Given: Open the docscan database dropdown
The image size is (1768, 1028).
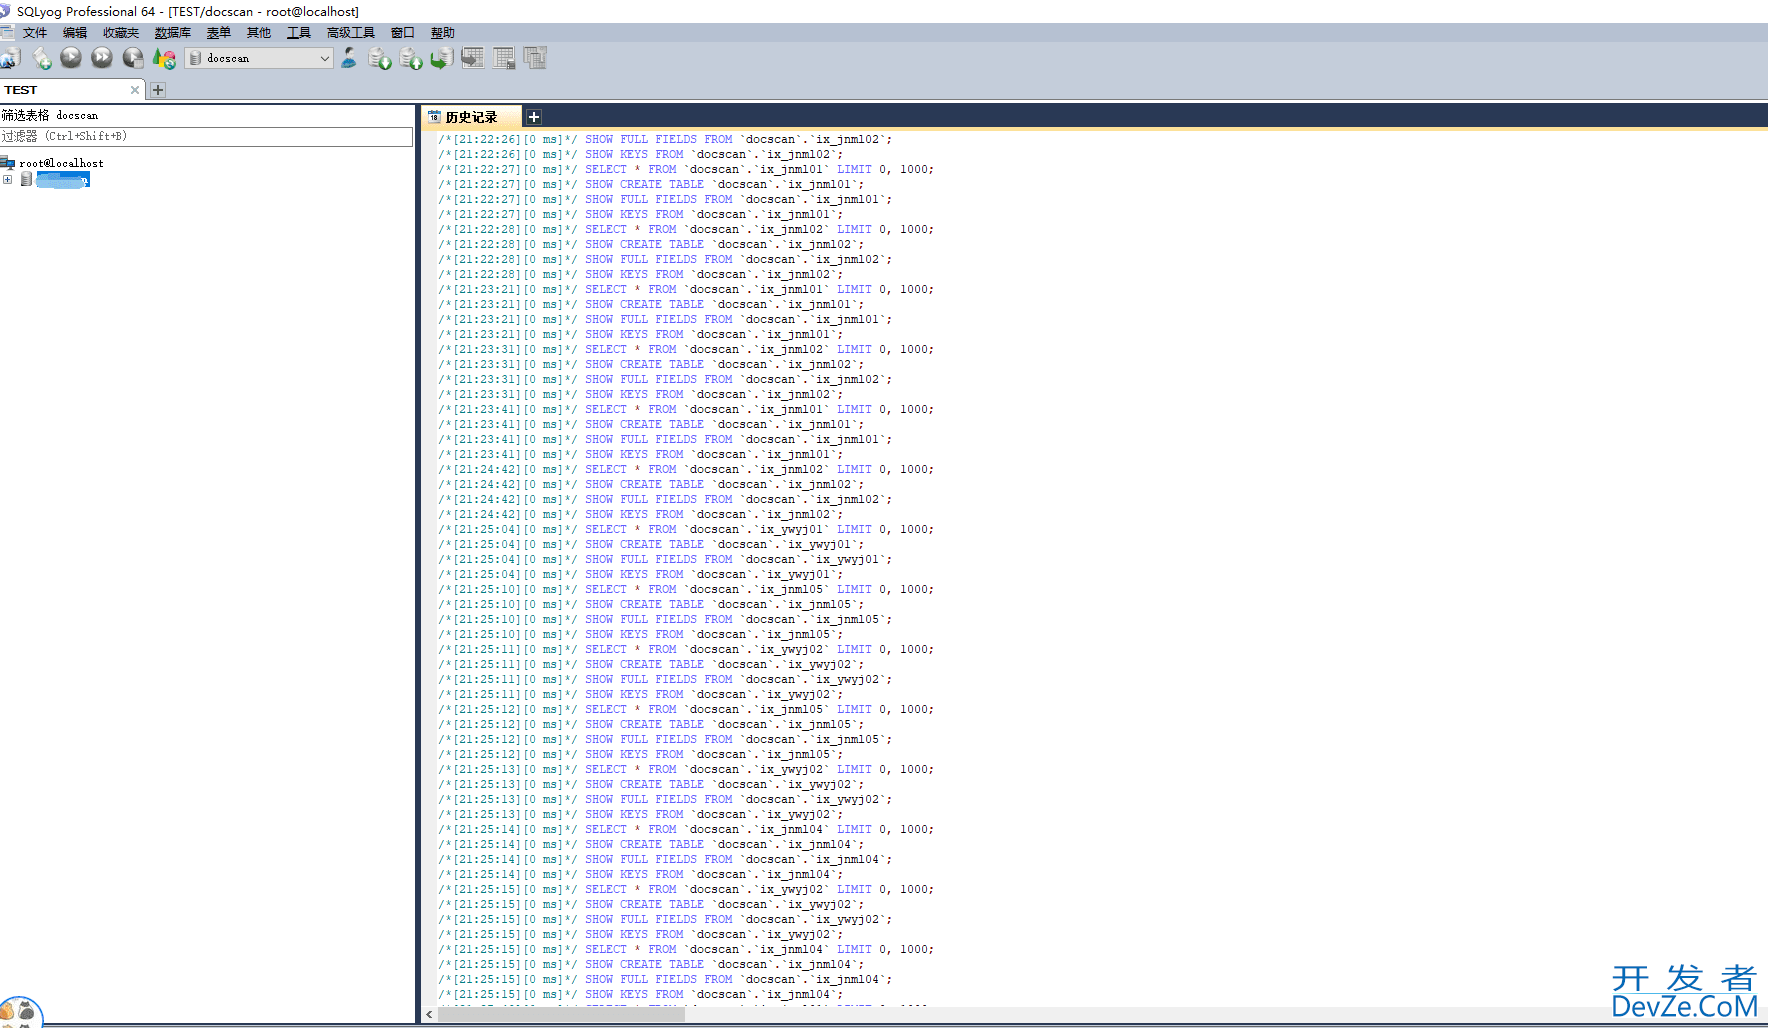Looking at the screenshot, I should [x=259, y=58].
